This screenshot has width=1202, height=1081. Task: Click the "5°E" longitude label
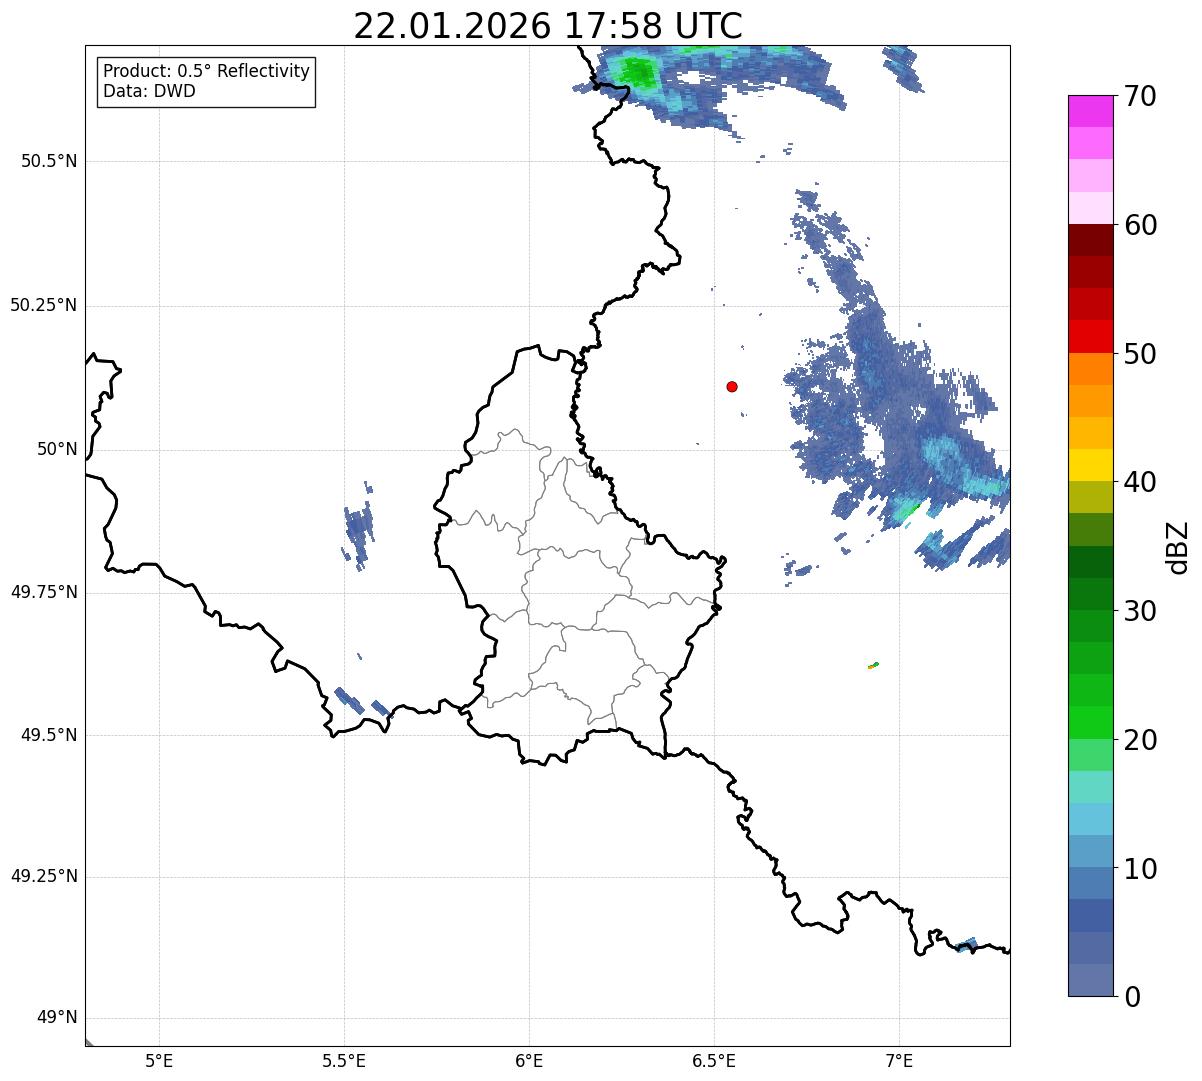[x=159, y=1060]
